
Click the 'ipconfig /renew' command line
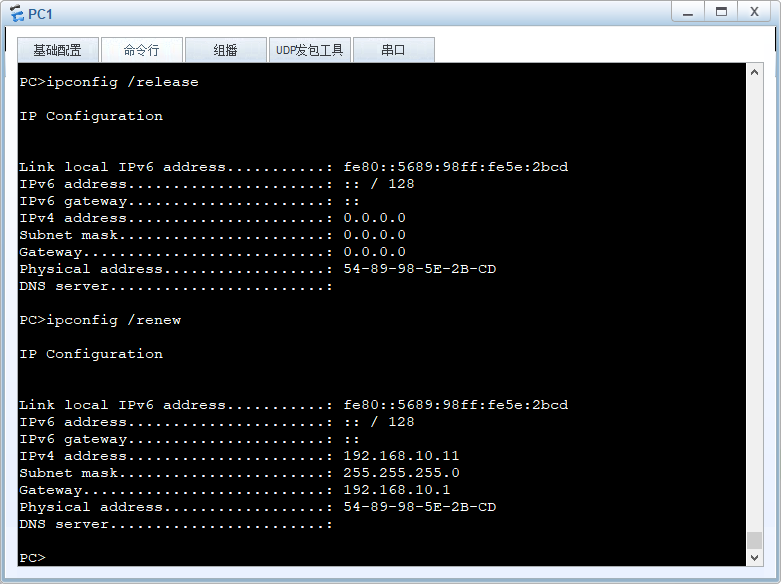pyautogui.click(x=100, y=320)
